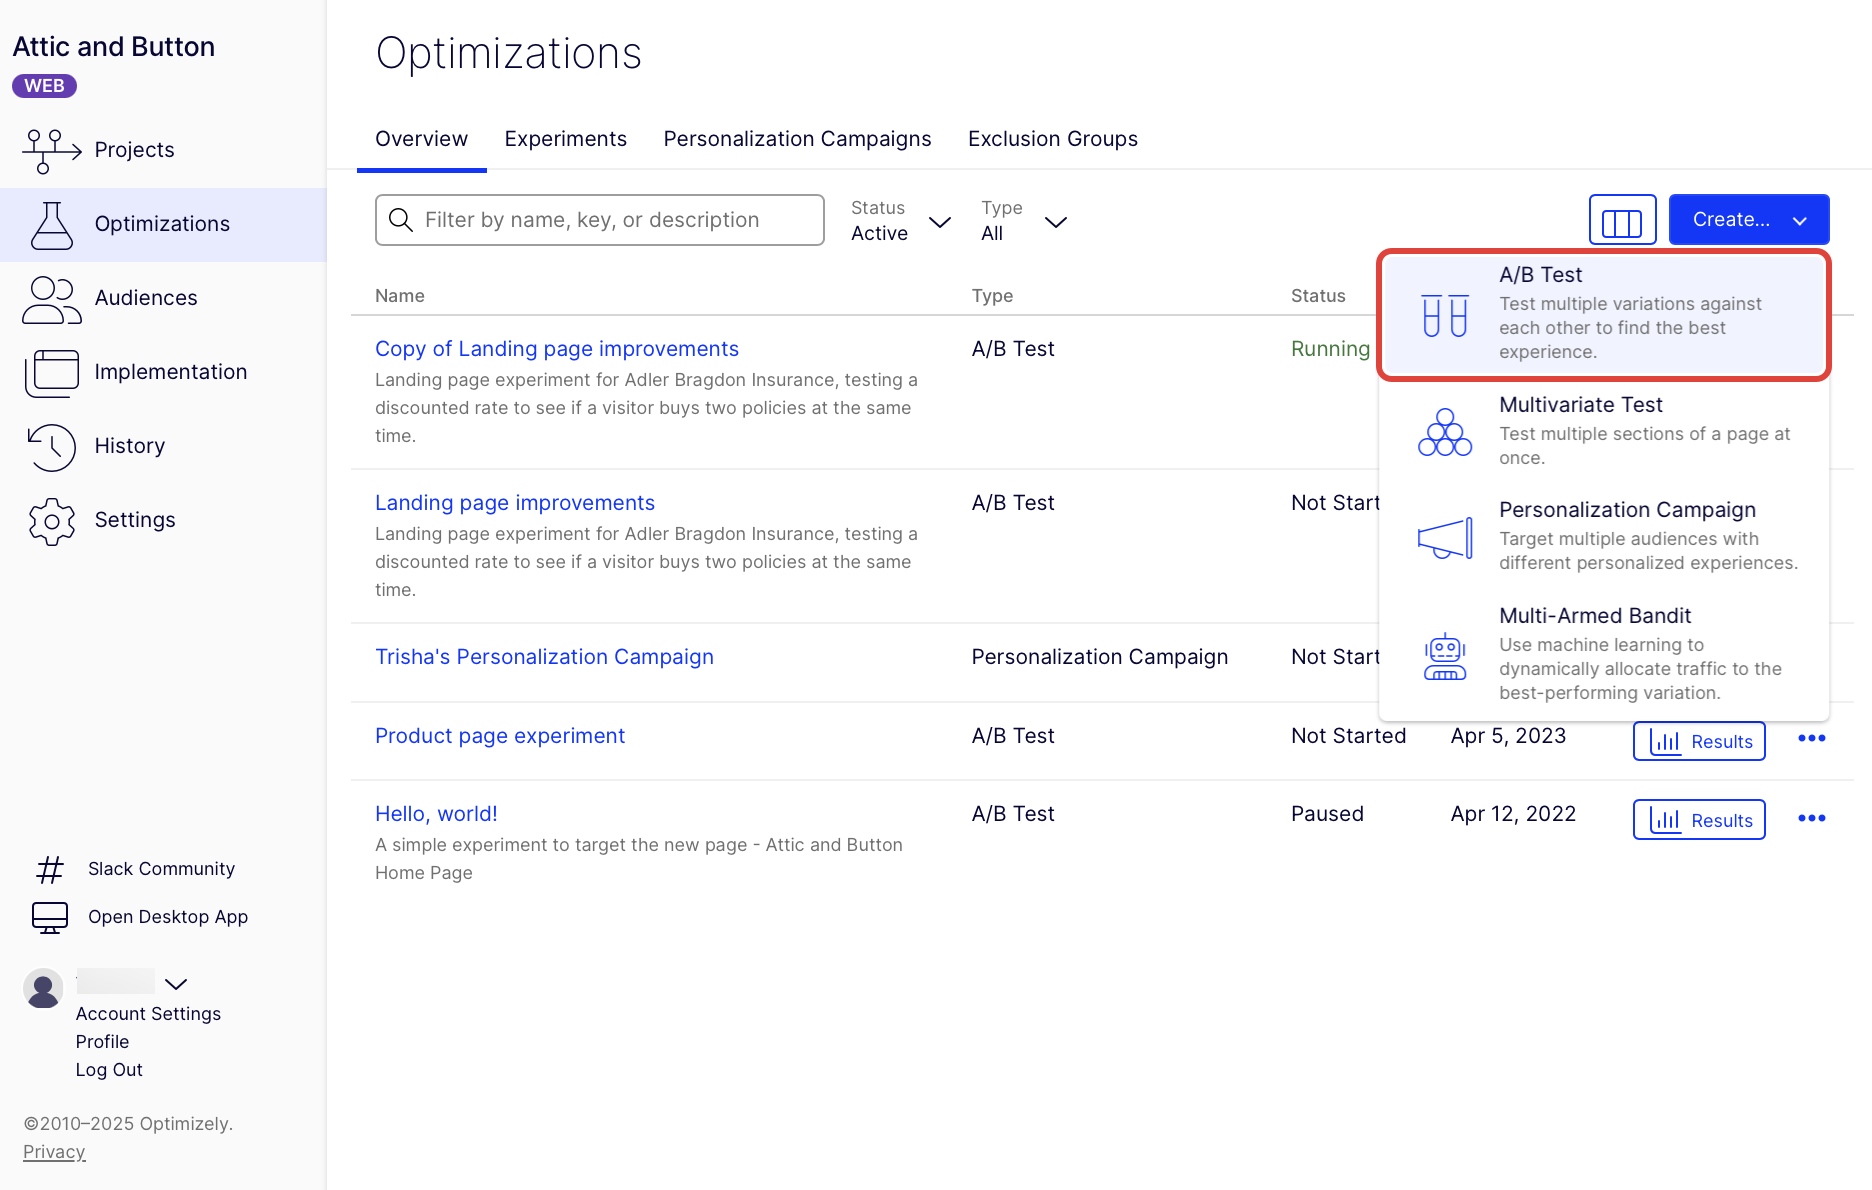
Task: Switch to the Experiments tab
Action: (x=565, y=139)
